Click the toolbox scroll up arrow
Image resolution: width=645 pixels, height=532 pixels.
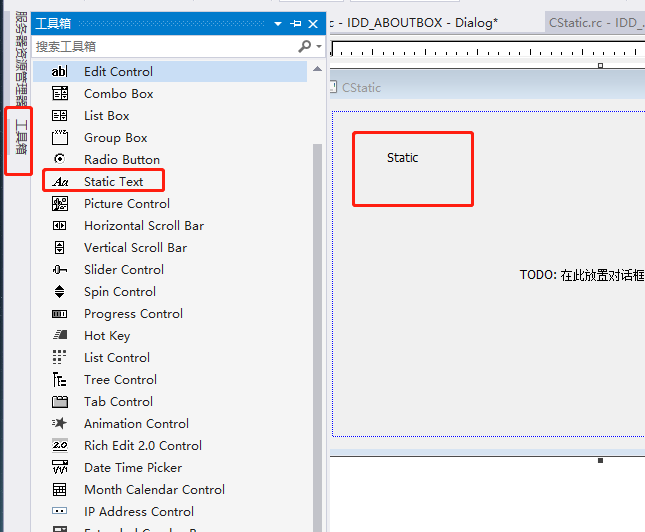318,69
